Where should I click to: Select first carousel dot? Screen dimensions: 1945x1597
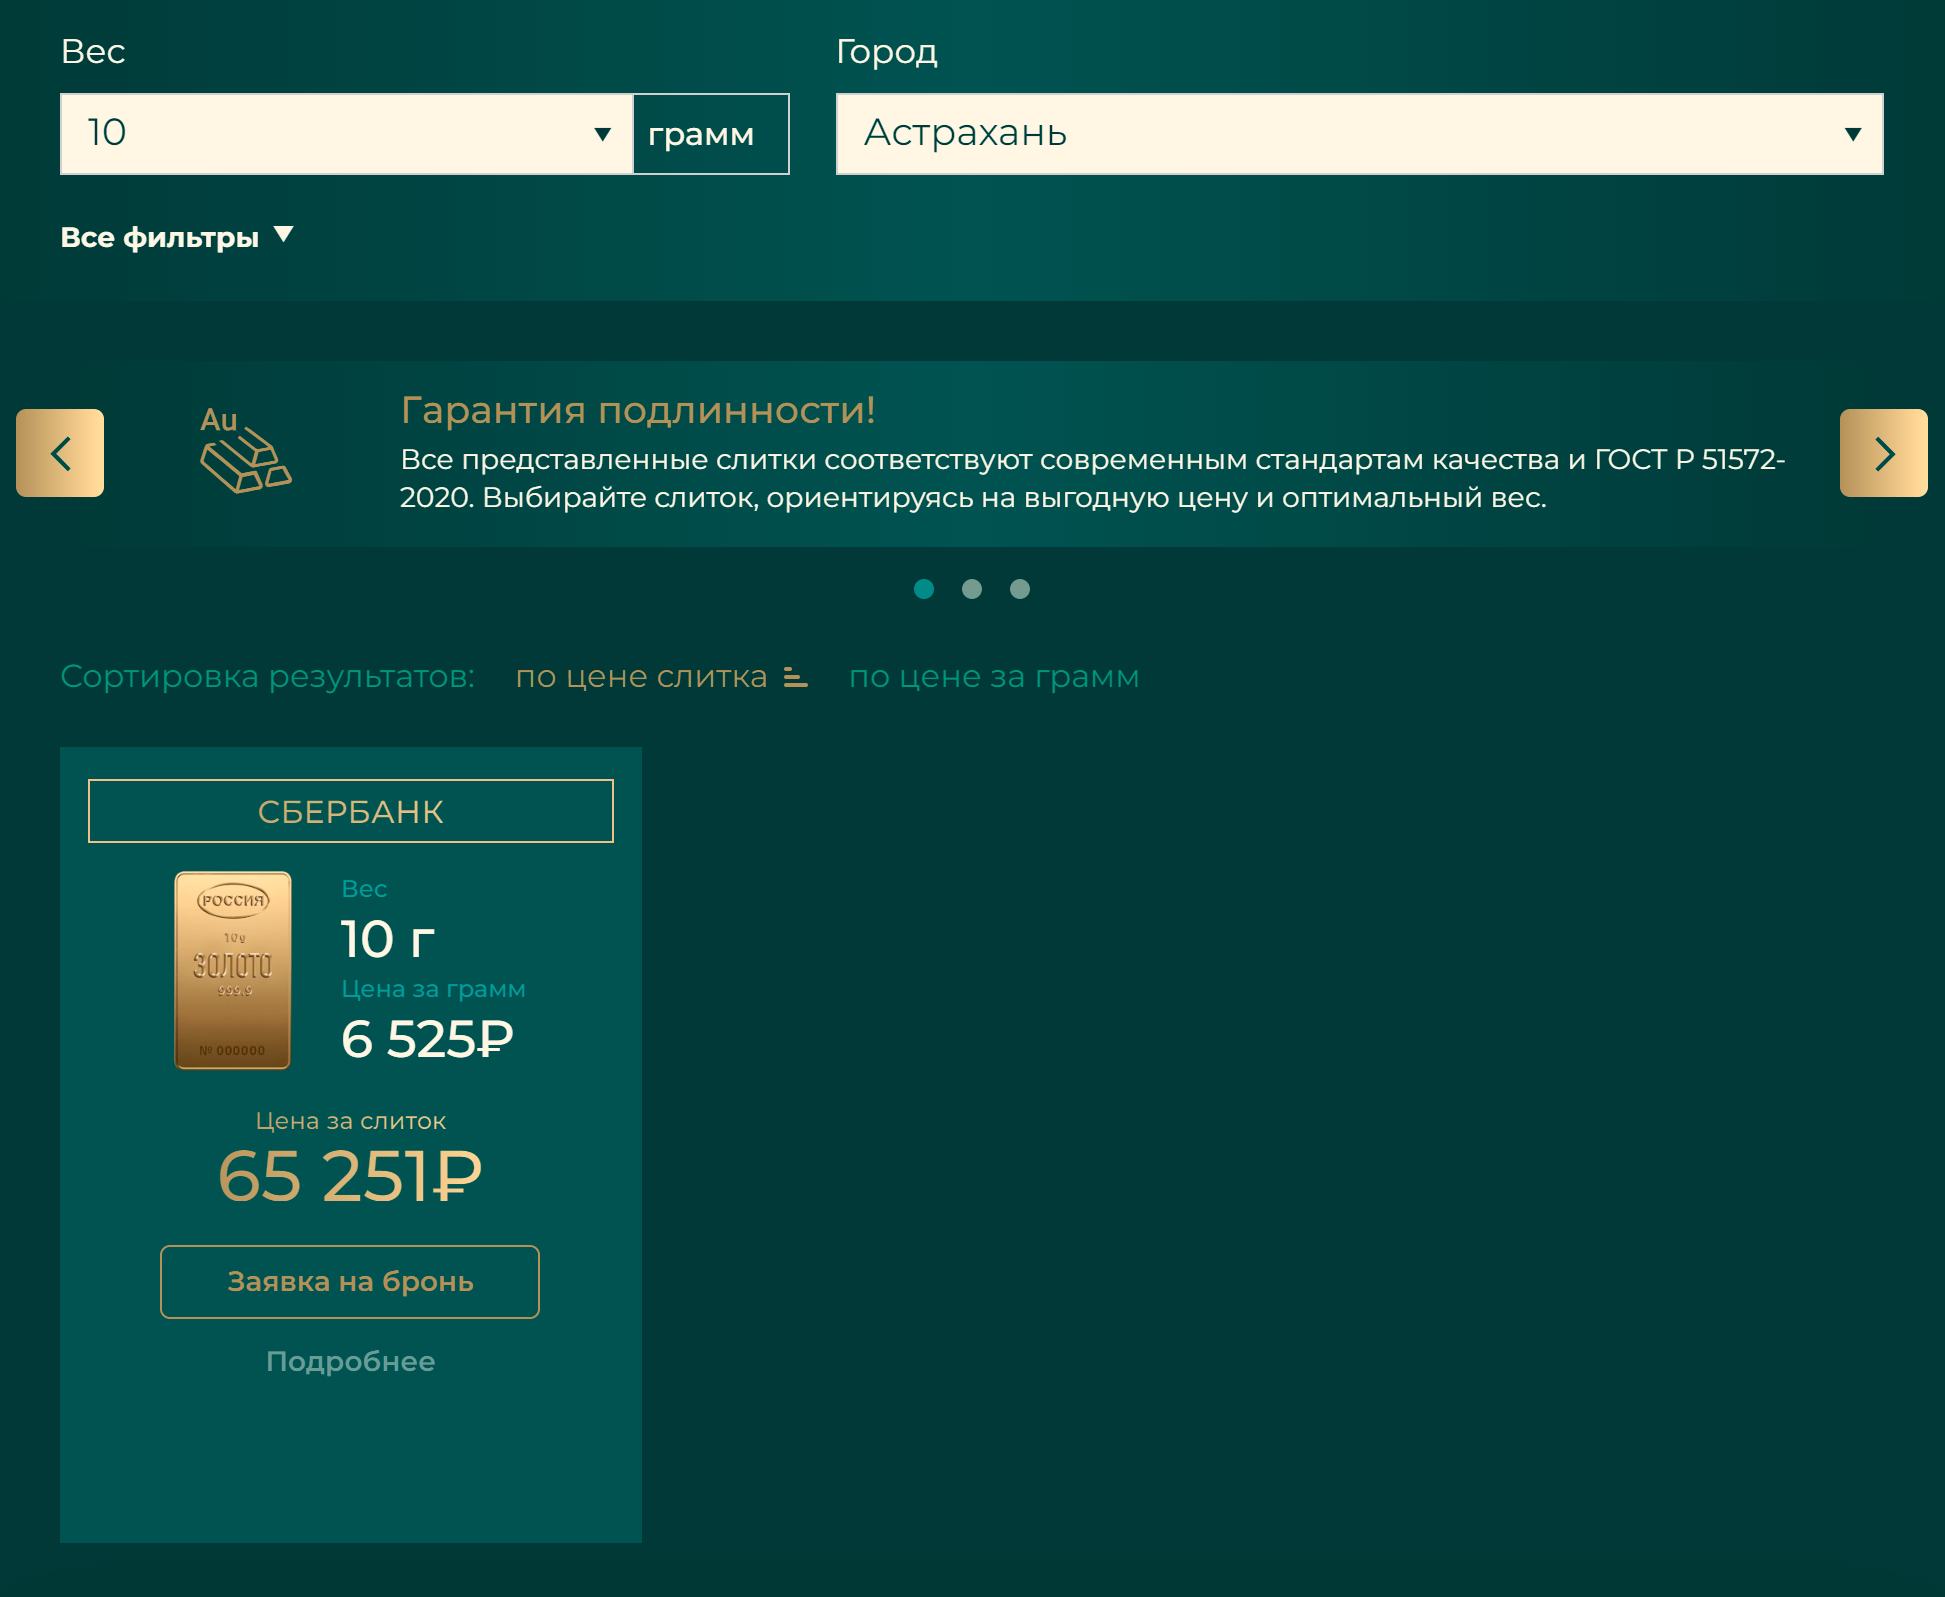(924, 589)
